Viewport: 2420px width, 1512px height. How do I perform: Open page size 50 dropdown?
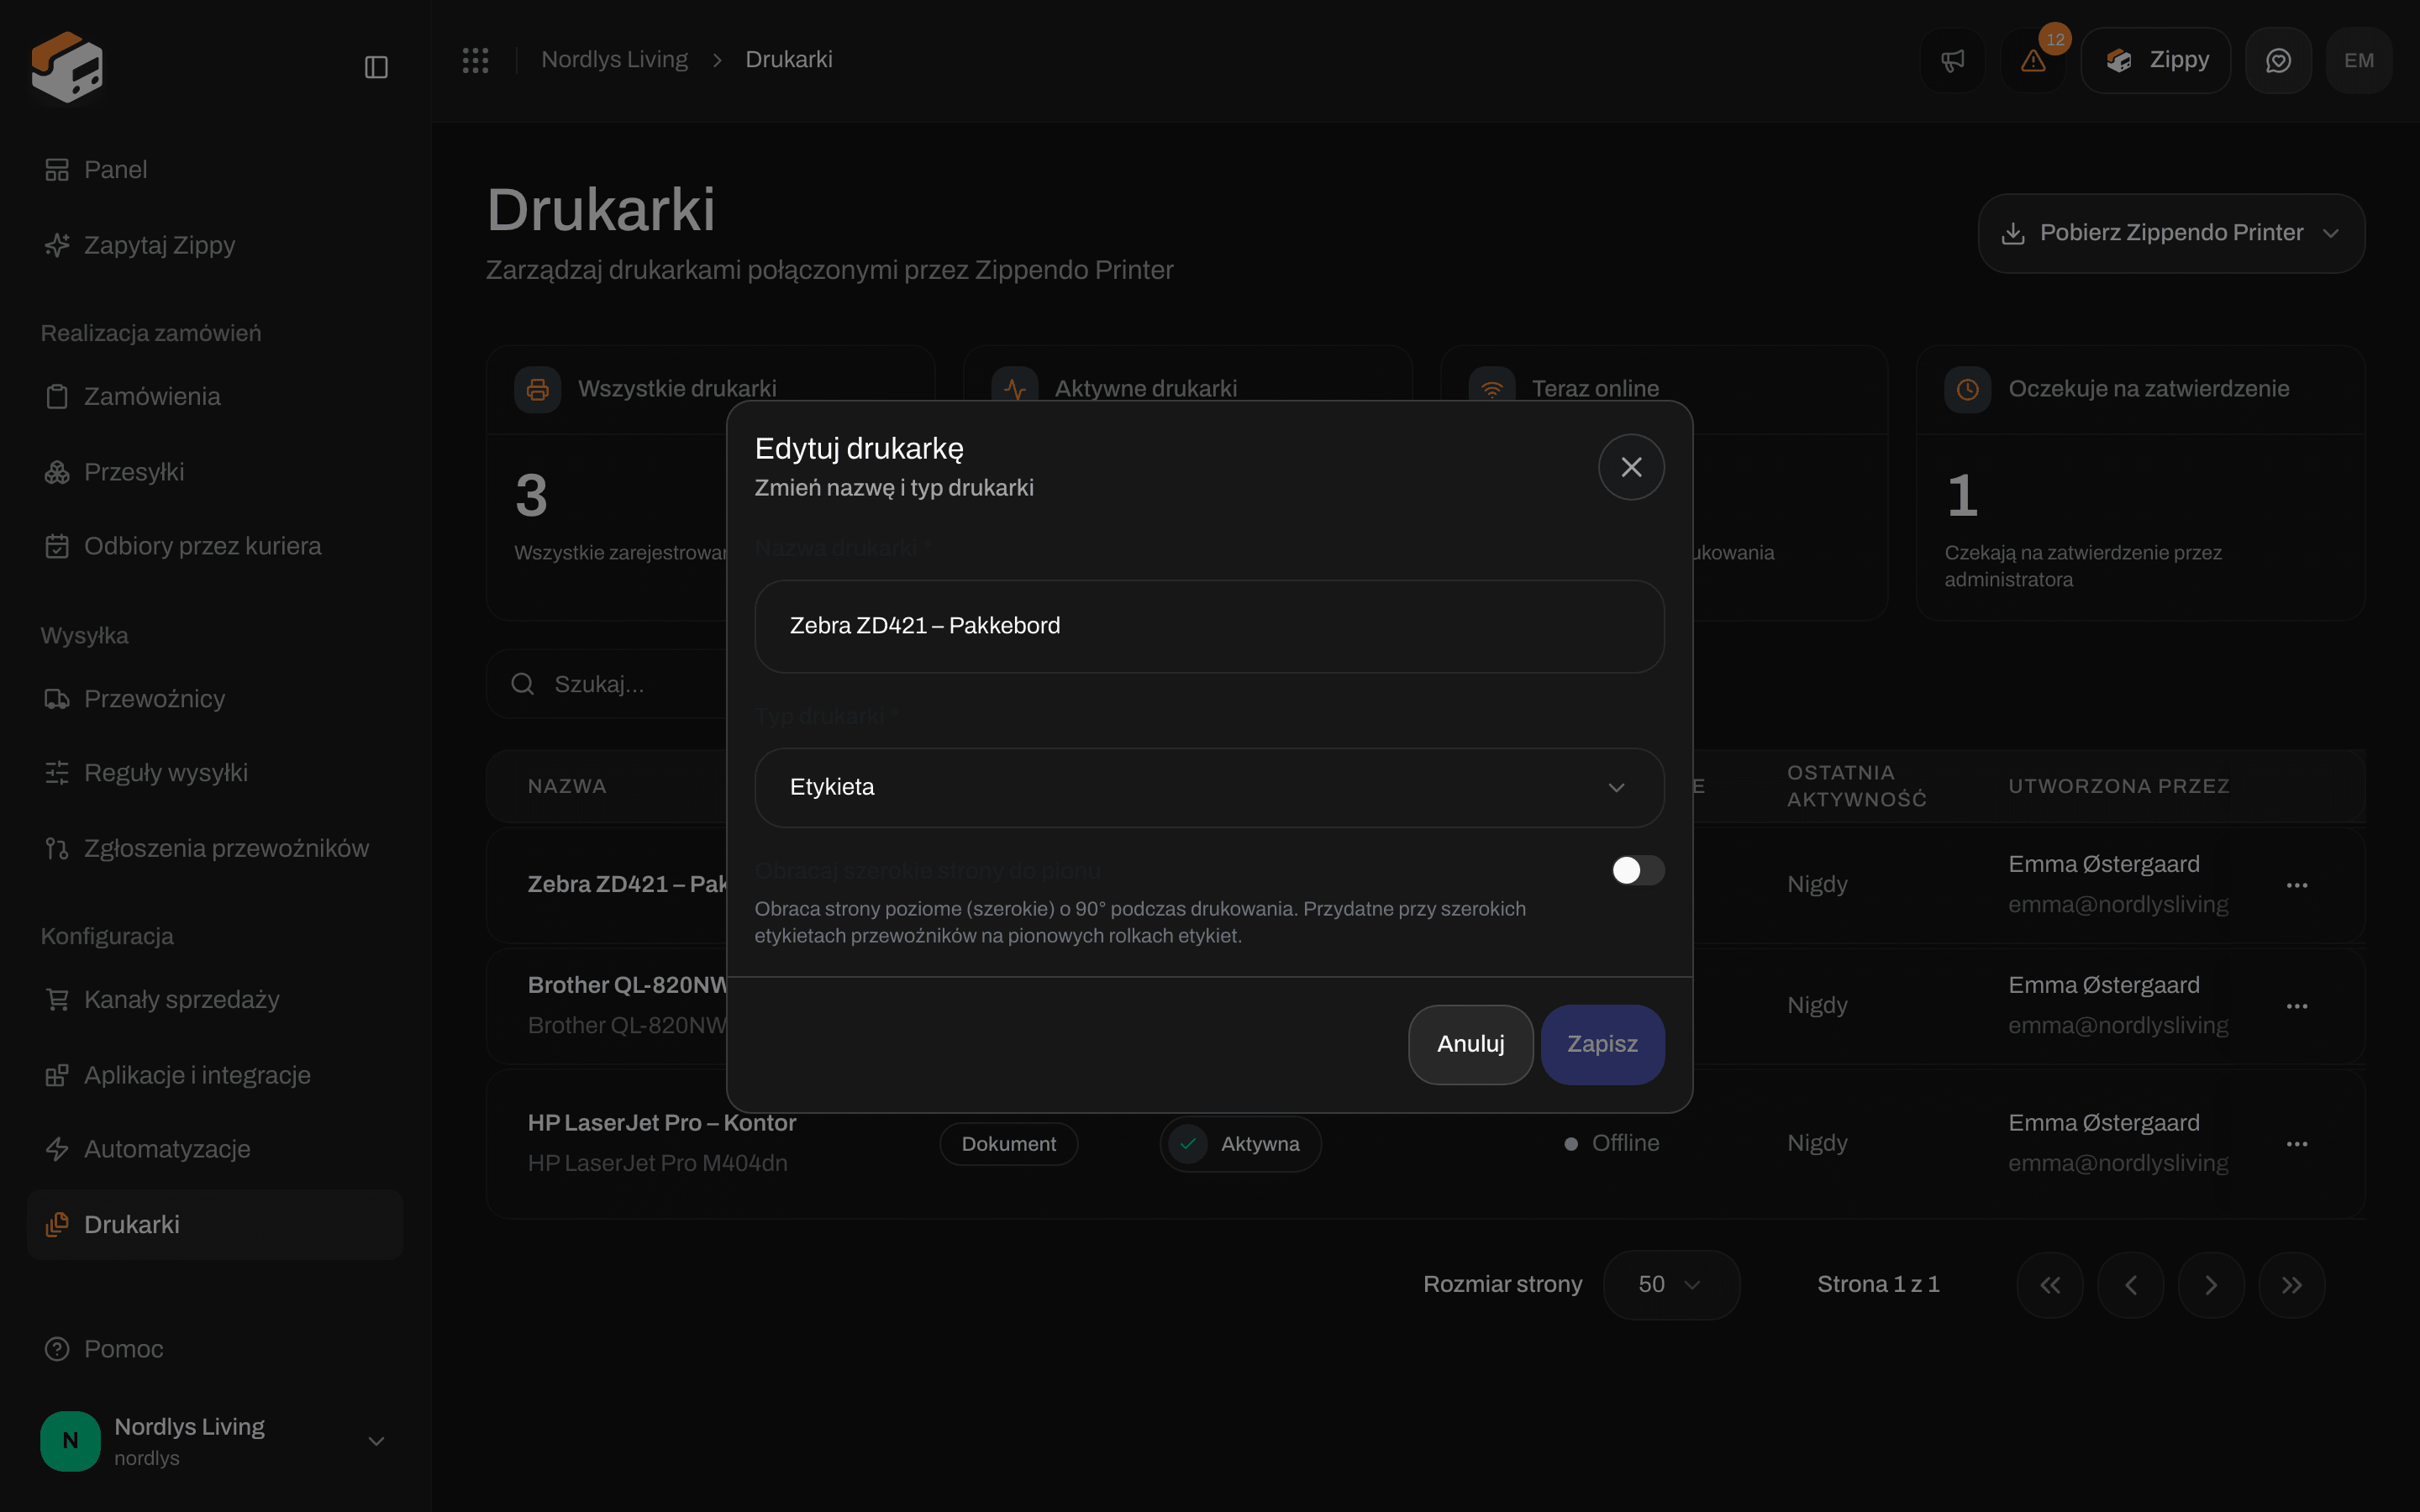[x=1671, y=1285]
